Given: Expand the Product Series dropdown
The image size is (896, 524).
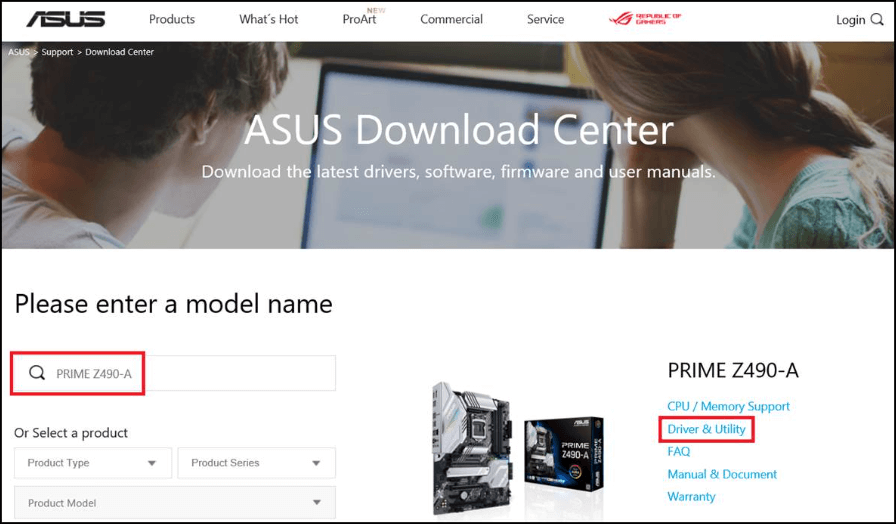Looking at the screenshot, I should click(x=256, y=463).
